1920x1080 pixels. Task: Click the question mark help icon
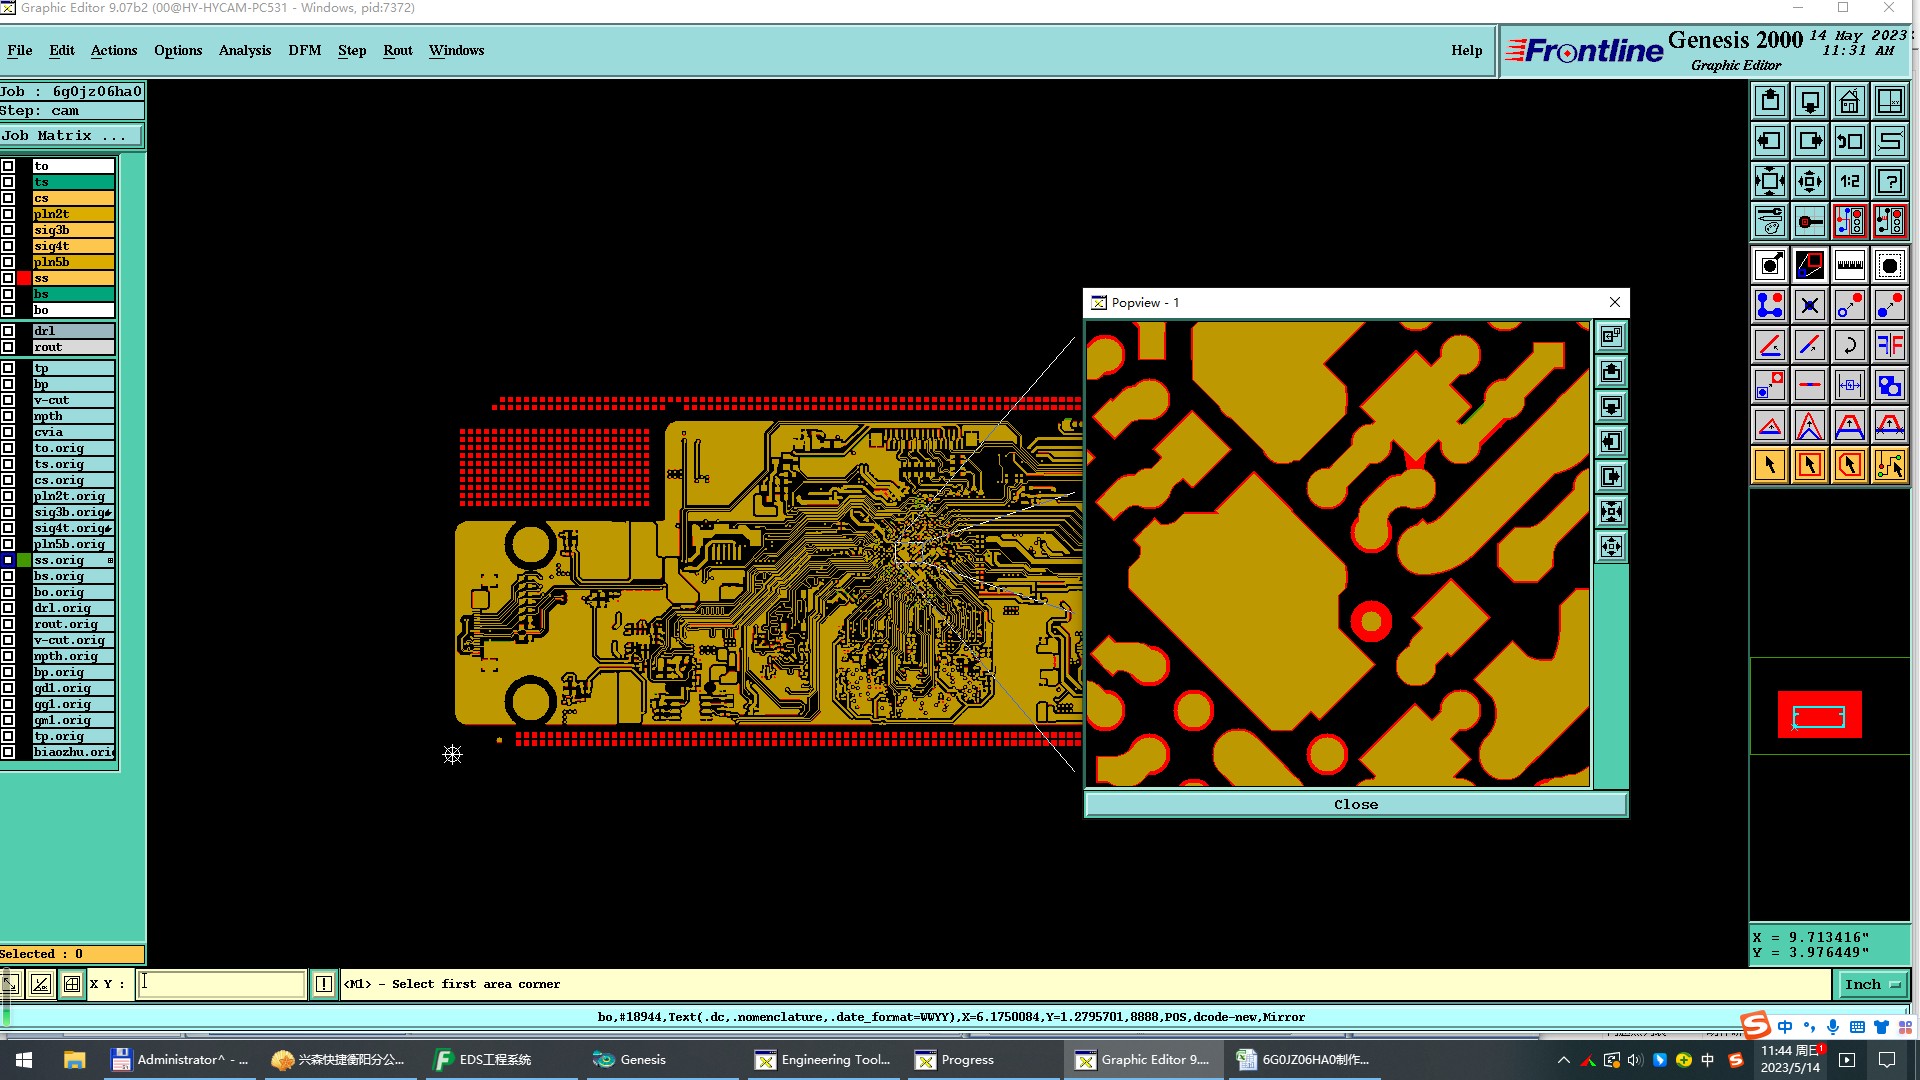[1890, 181]
